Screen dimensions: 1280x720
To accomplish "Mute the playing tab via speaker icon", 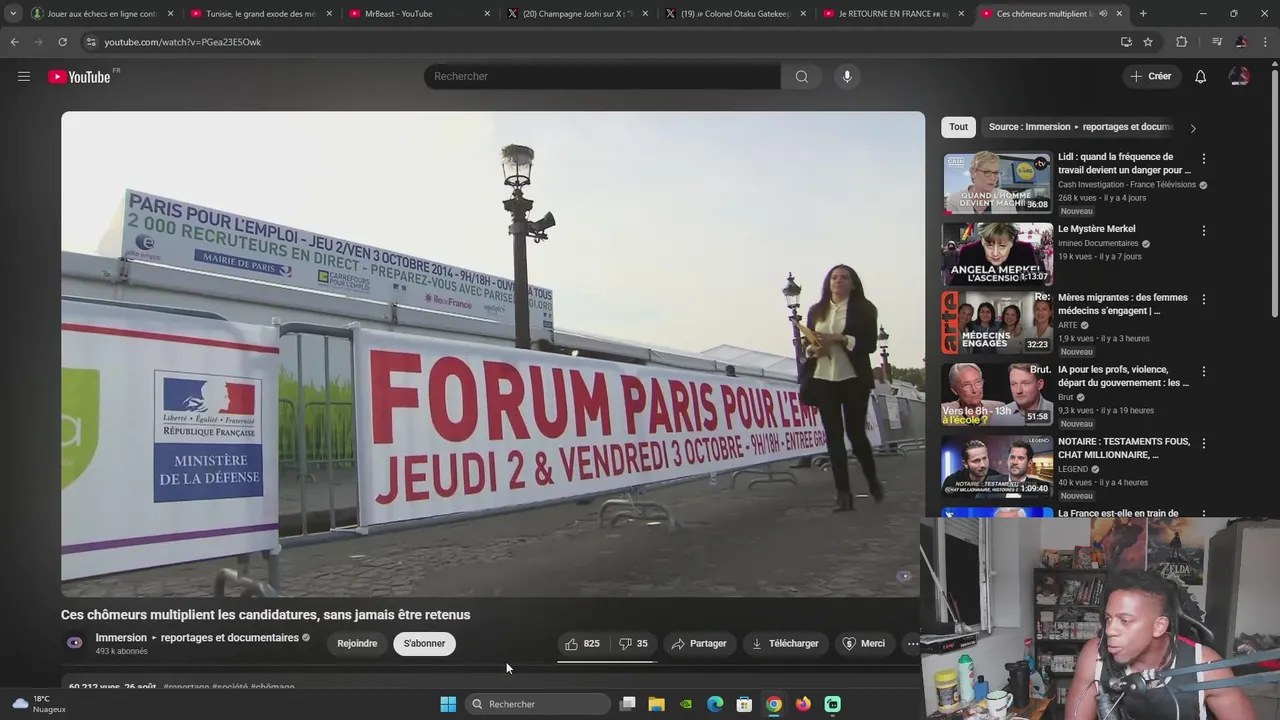I will pos(1103,14).
